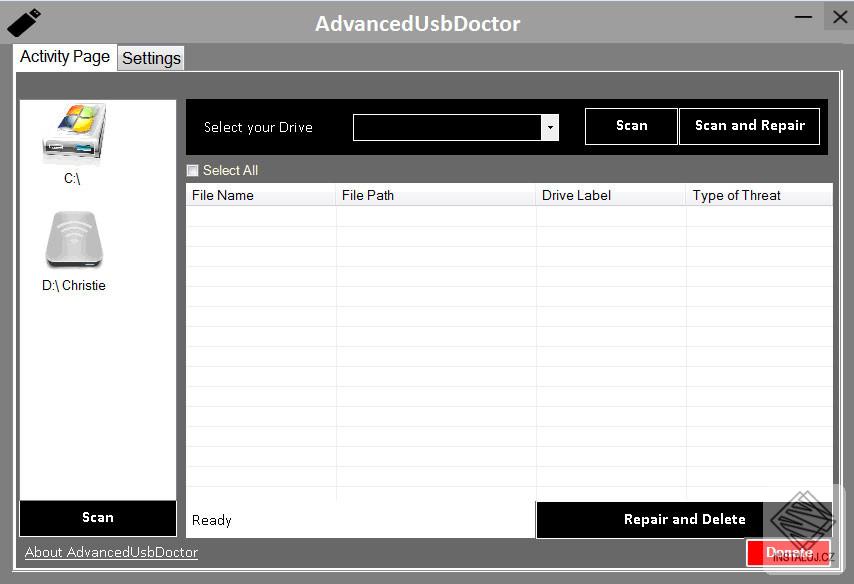Sort by the Type of Threat column header
This screenshot has height=584, width=854.
click(759, 195)
